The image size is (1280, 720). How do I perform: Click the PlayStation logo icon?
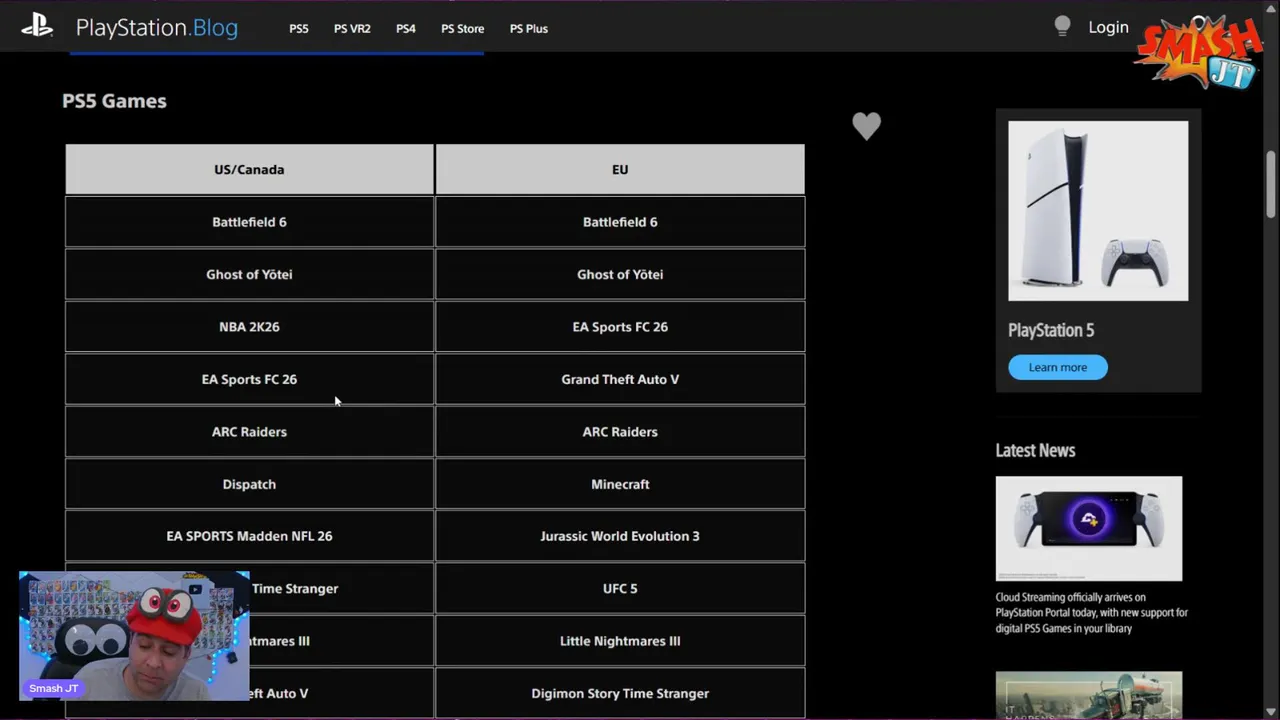pyautogui.click(x=37, y=26)
